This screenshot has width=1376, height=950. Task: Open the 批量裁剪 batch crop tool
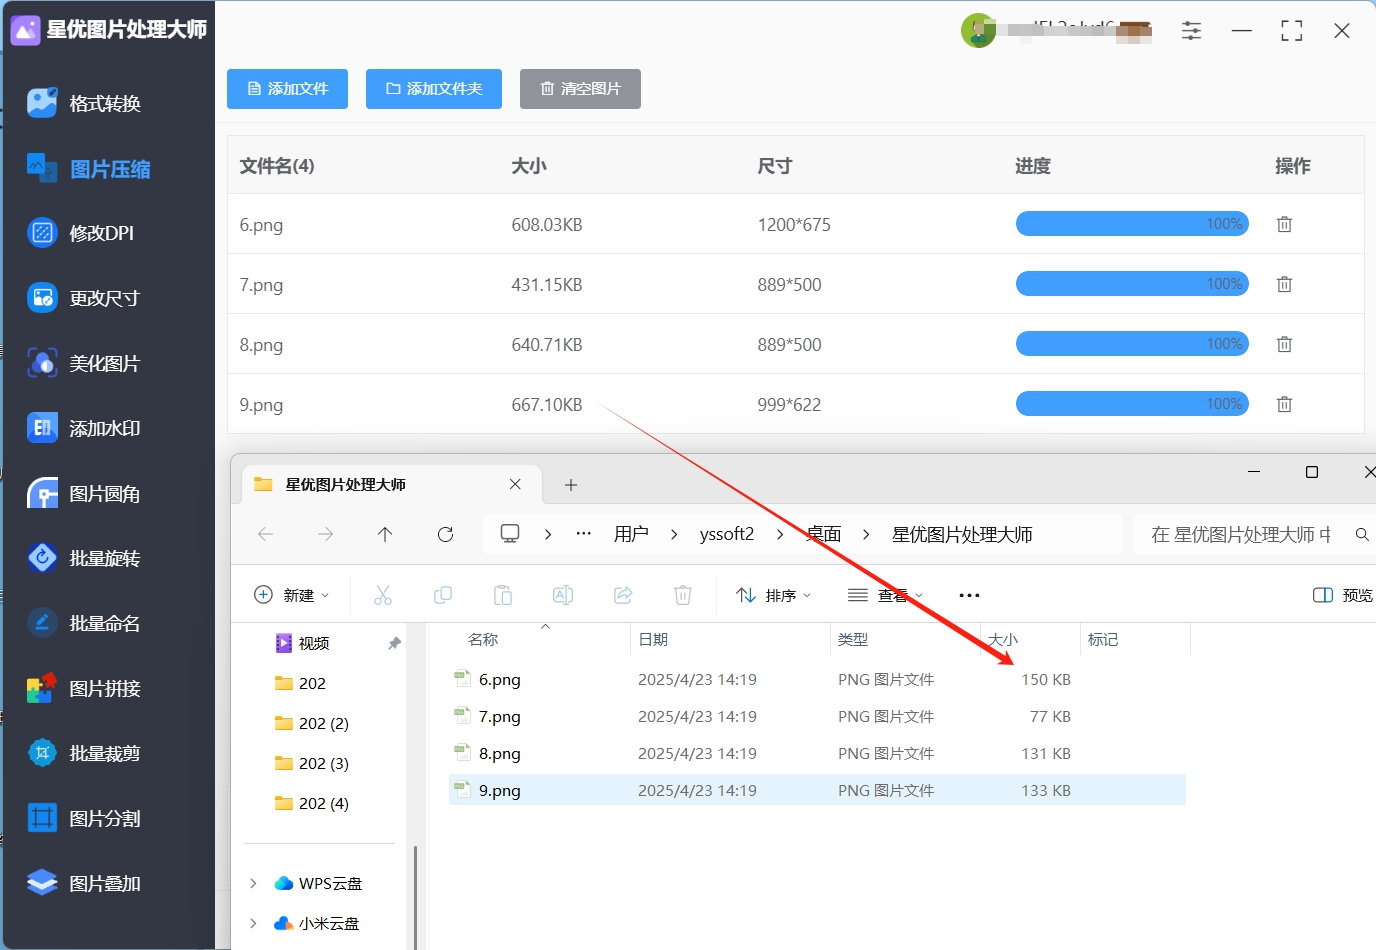85,753
